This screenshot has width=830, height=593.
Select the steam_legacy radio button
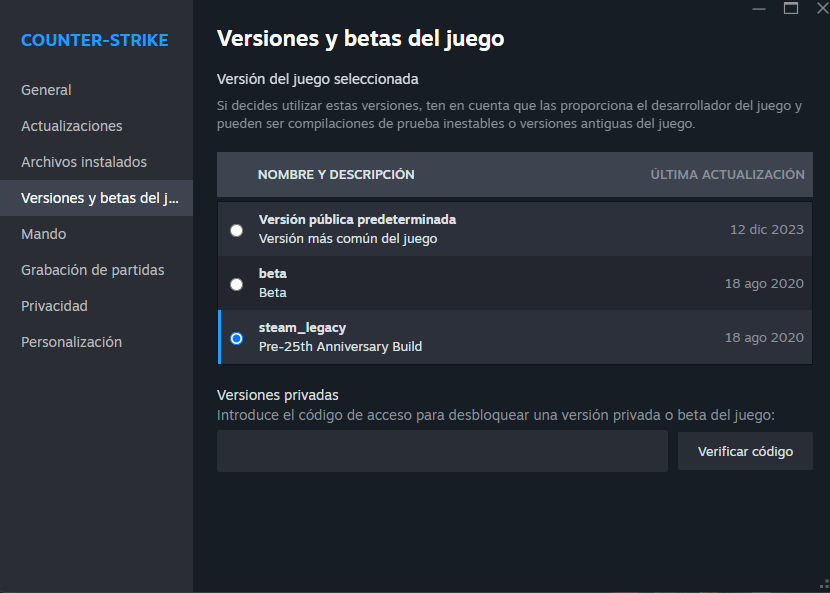[237, 338]
